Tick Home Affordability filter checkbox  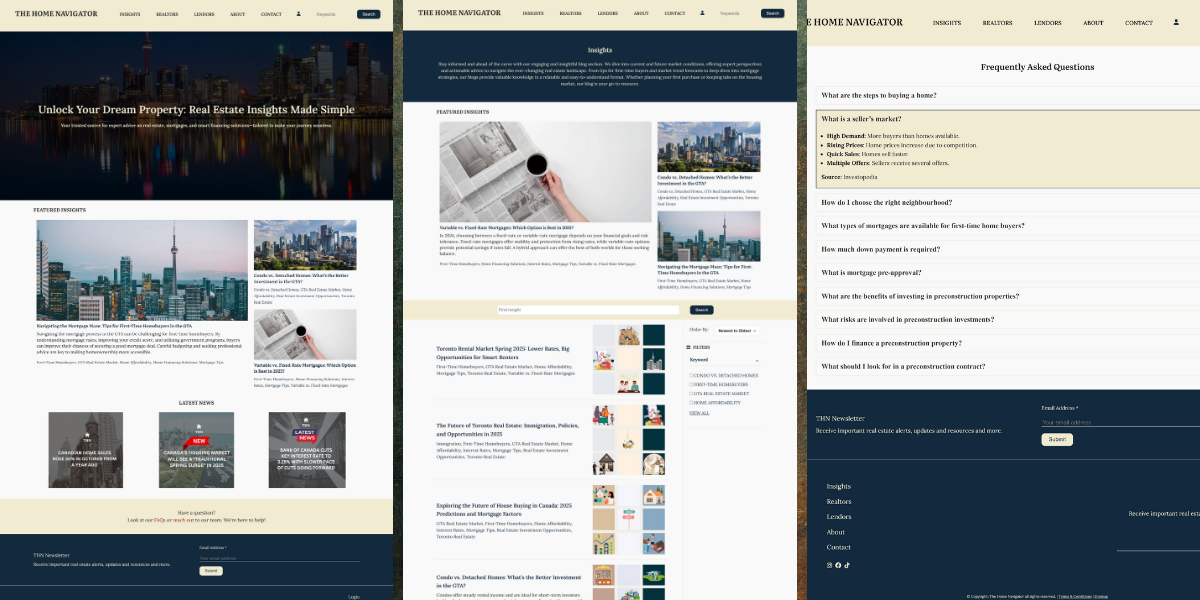tap(691, 402)
